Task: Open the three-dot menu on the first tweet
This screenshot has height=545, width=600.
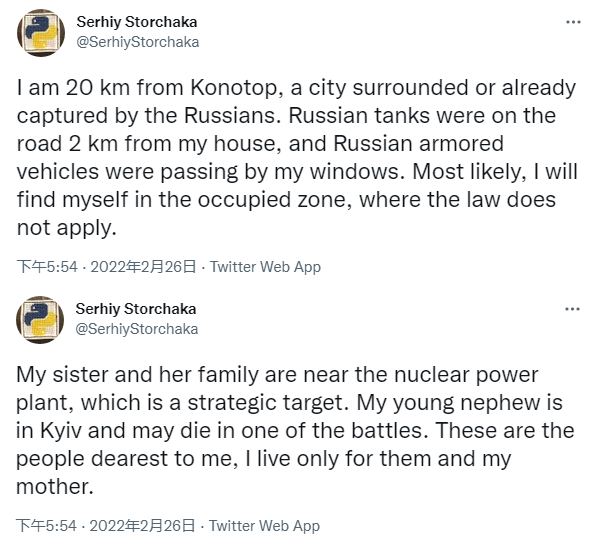Action: (573, 22)
